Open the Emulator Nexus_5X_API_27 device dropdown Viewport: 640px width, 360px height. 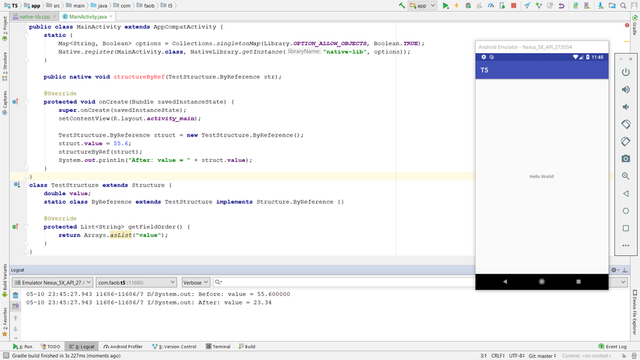(52, 282)
